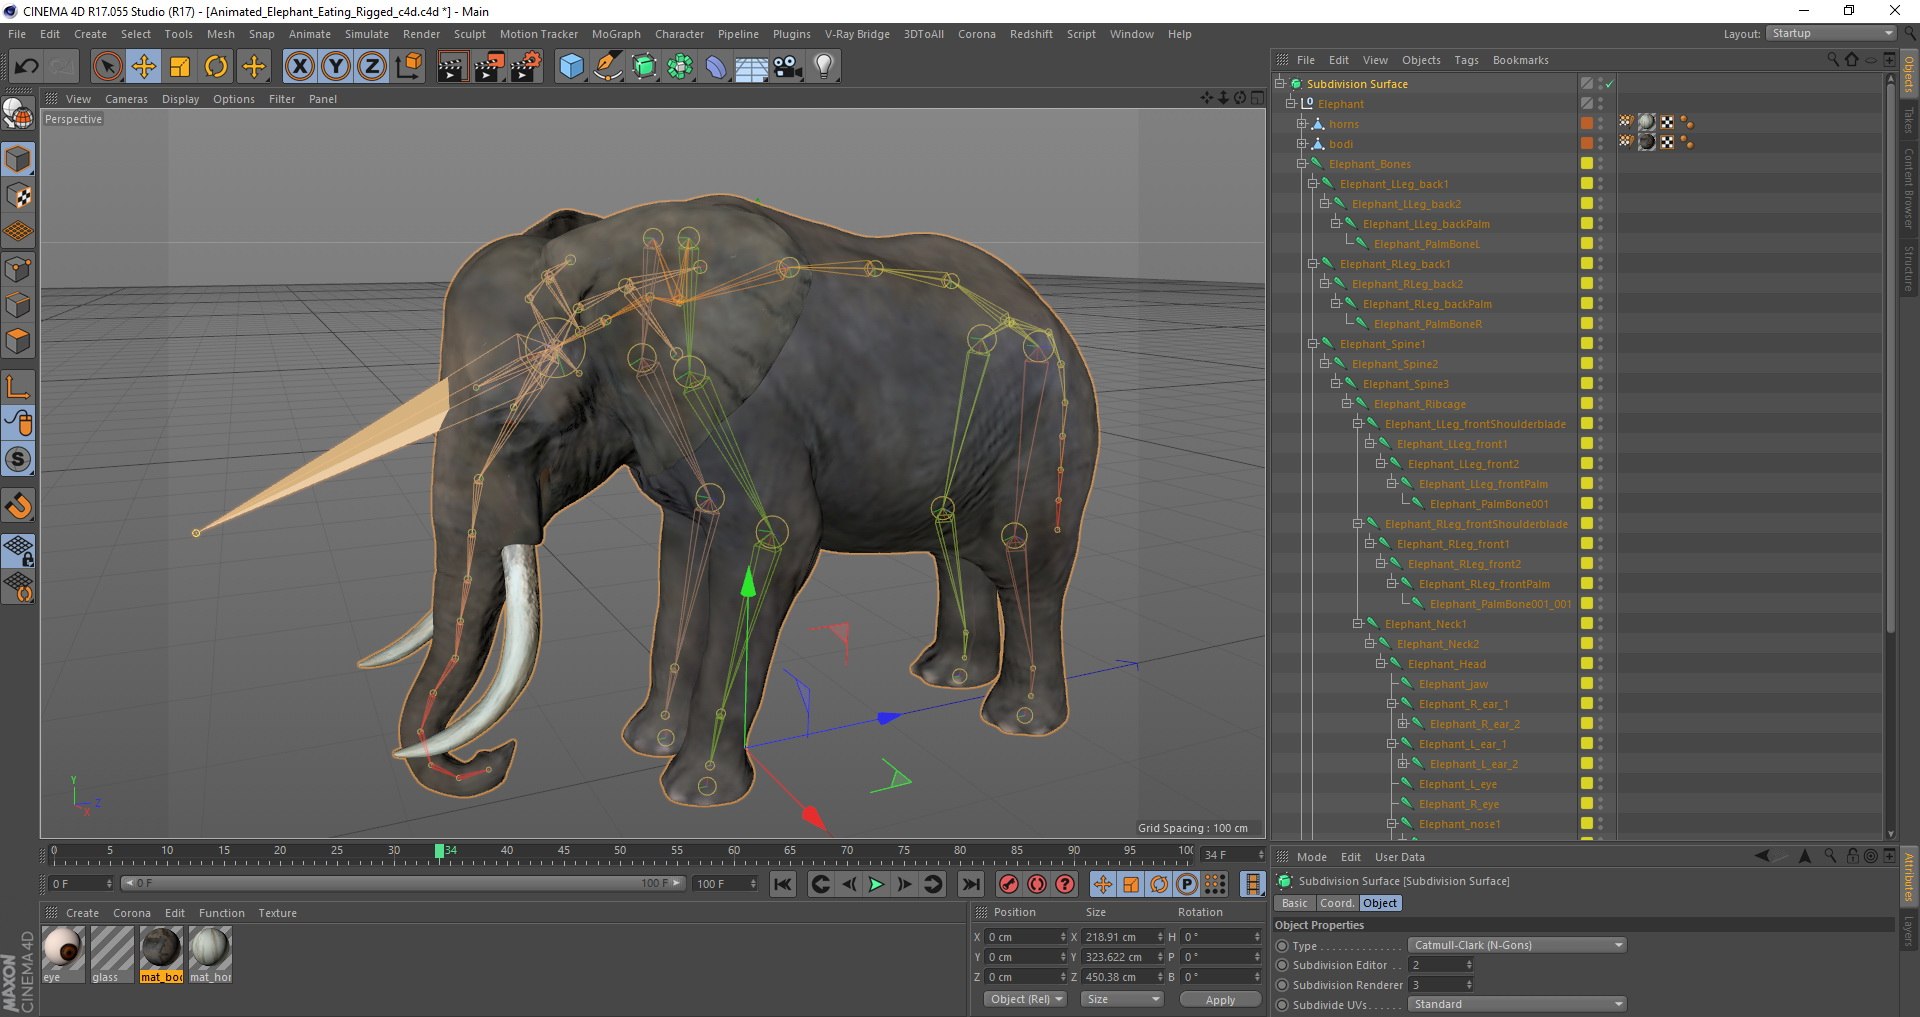Image resolution: width=1920 pixels, height=1017 pixels.
Task: Expand the horns object
Action: pyautogui.click(x=1302, y=124)
